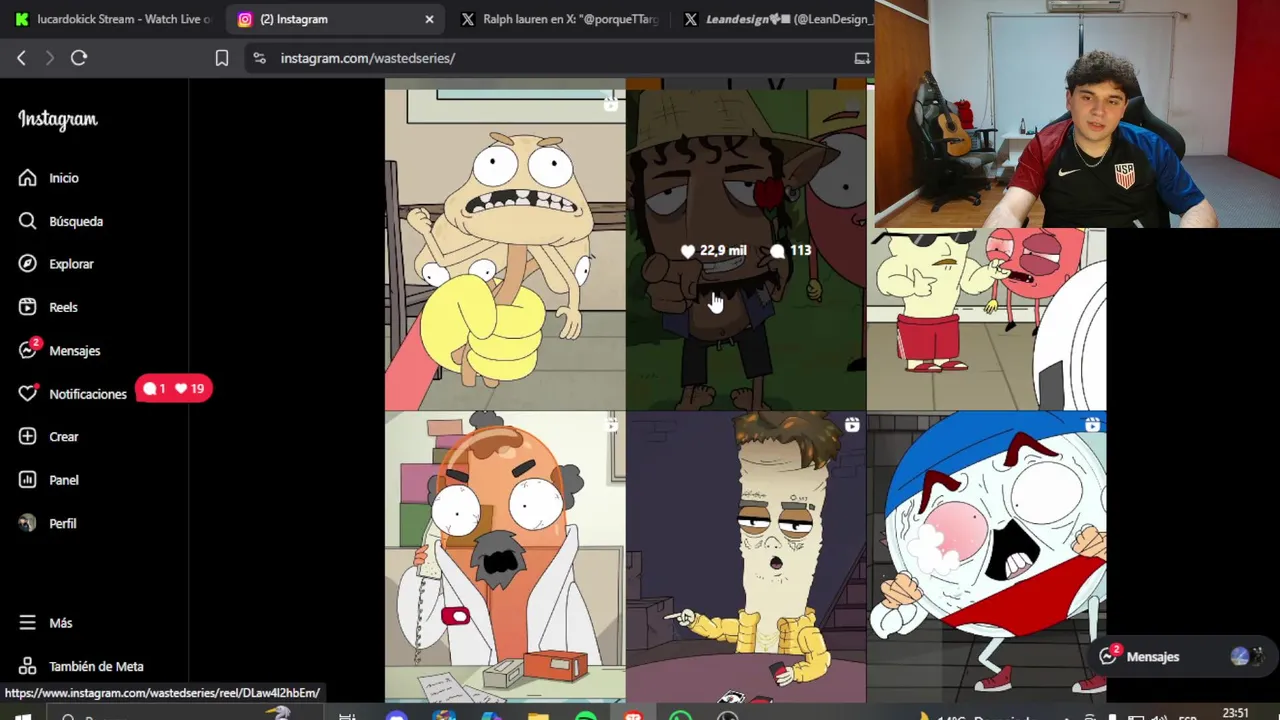1280x720 pixels.
Task: Click the avatar in floating Mensajes bar
Action: (1240, 657)
